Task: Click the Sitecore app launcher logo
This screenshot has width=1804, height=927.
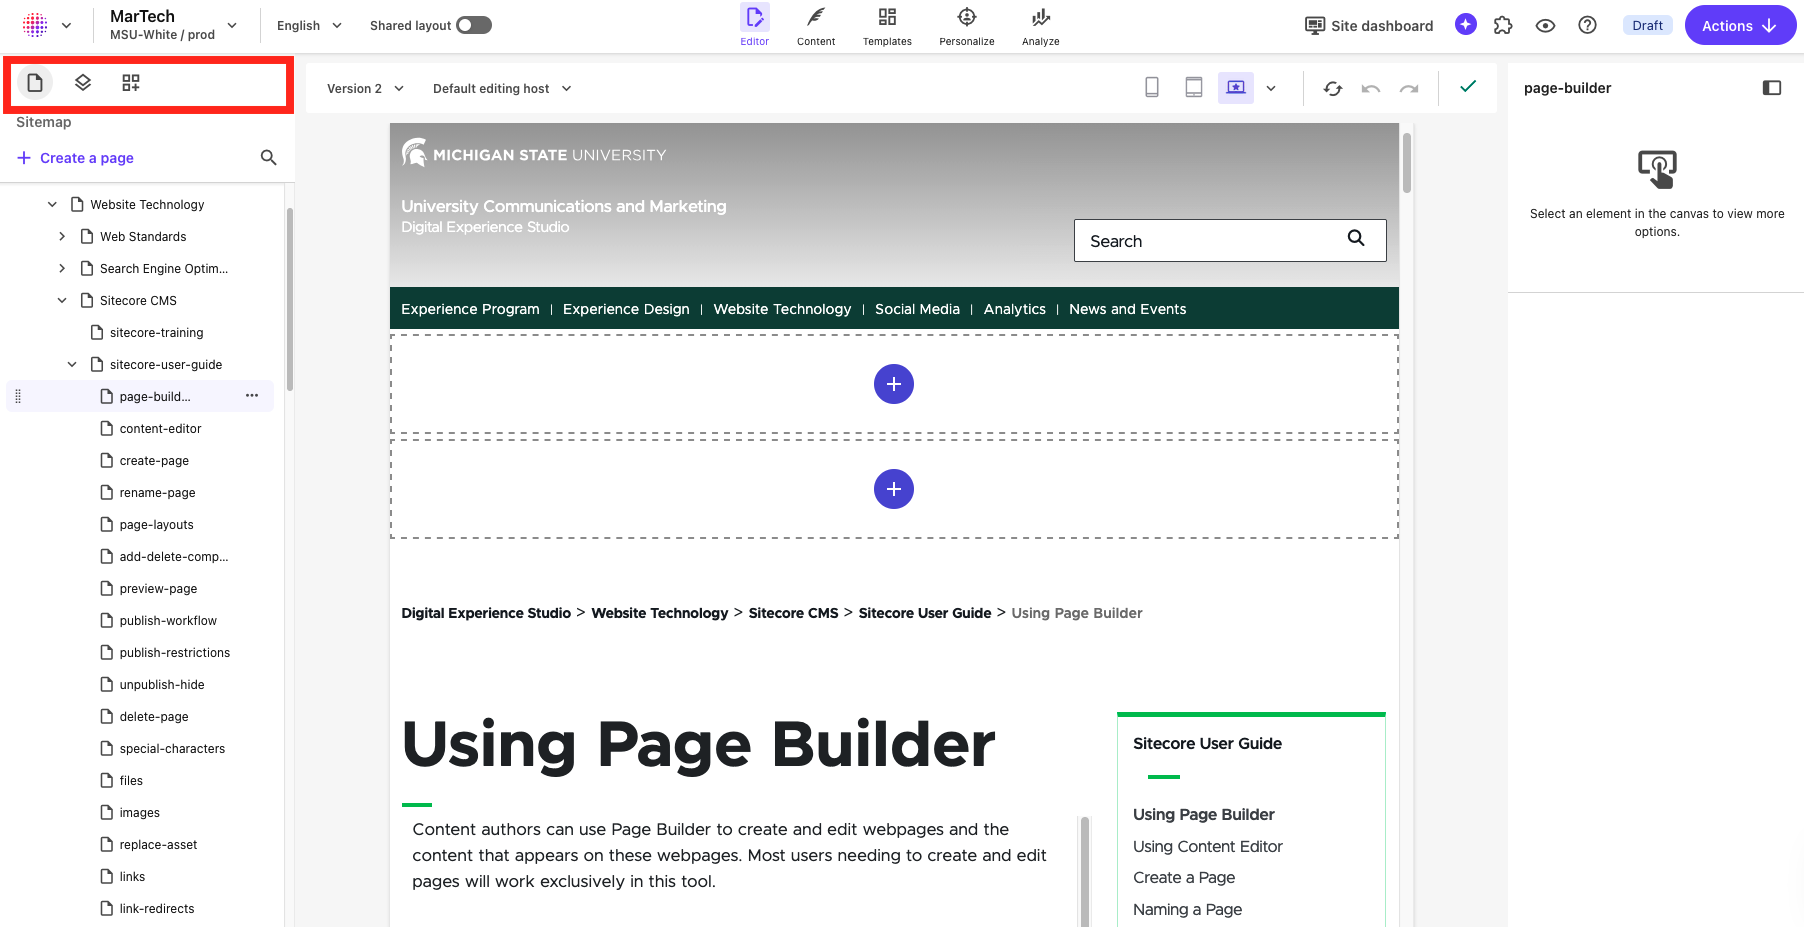Action: (x=35, y=25)
